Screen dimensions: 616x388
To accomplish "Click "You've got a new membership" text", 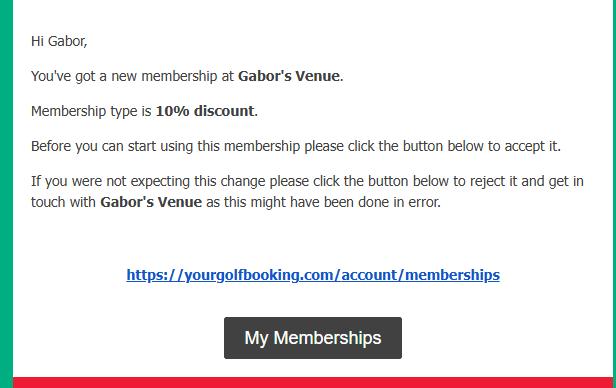I will click(x=124, y=76).
